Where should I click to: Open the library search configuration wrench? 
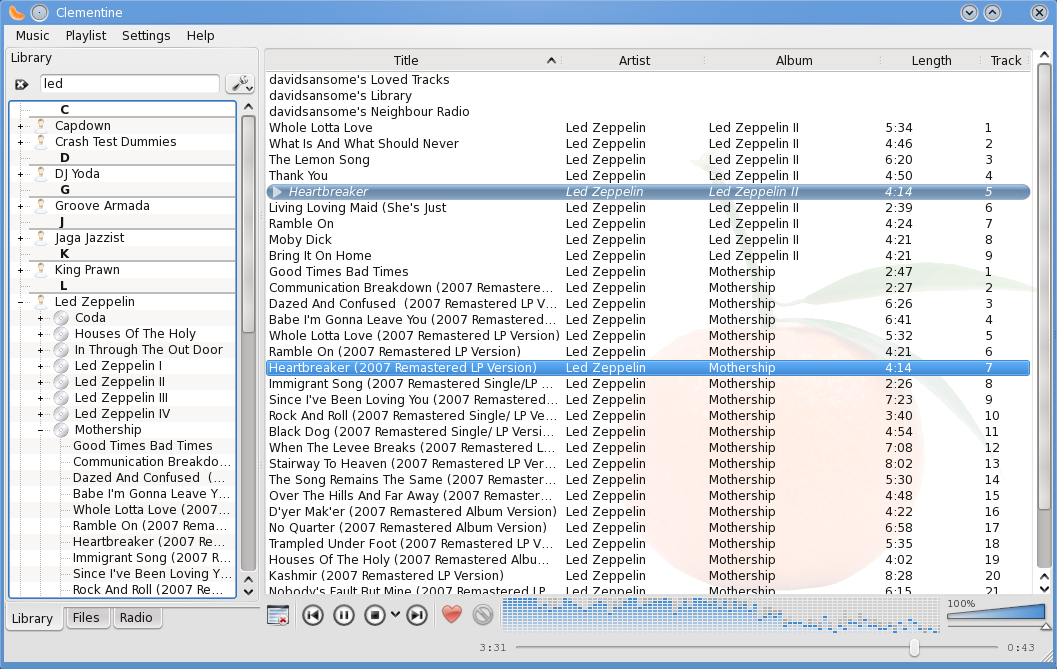pyautogui.click(x=240, y=84)
